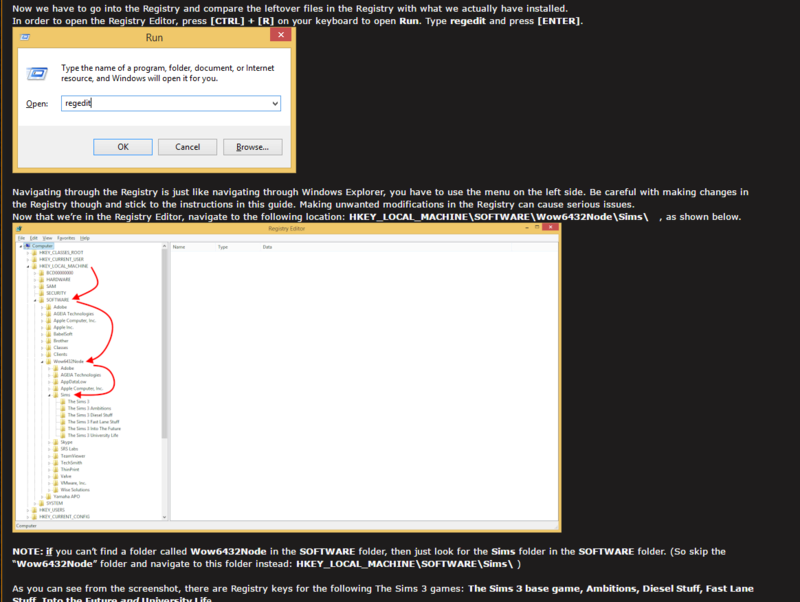Screen dimensions: 800x602
Task: Select the SRS Labs folder icon
Action: click(x=56, y=449)
